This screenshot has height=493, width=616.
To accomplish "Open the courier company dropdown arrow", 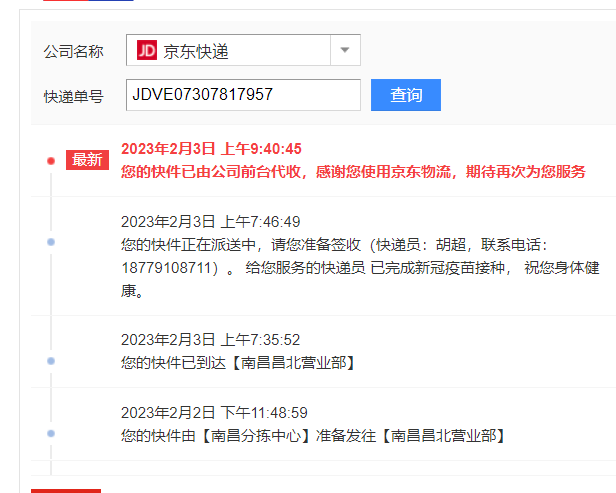I will click(345, 50).
